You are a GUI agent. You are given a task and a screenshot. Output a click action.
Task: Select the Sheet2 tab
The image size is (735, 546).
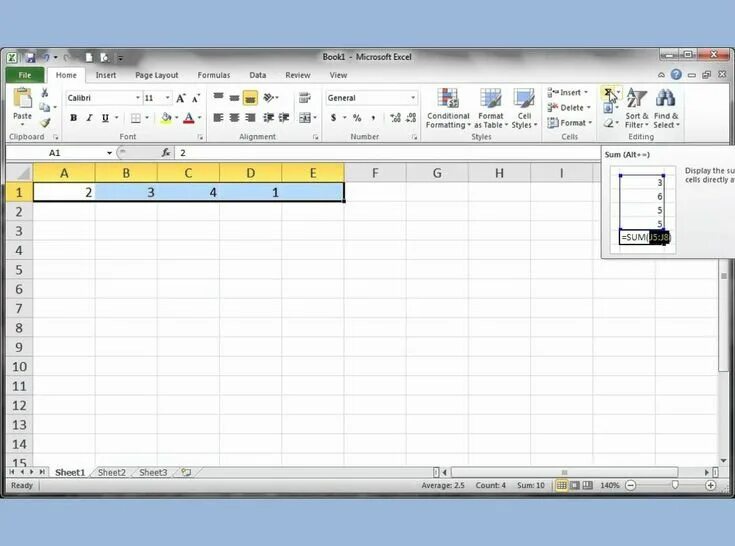point(112,472)
